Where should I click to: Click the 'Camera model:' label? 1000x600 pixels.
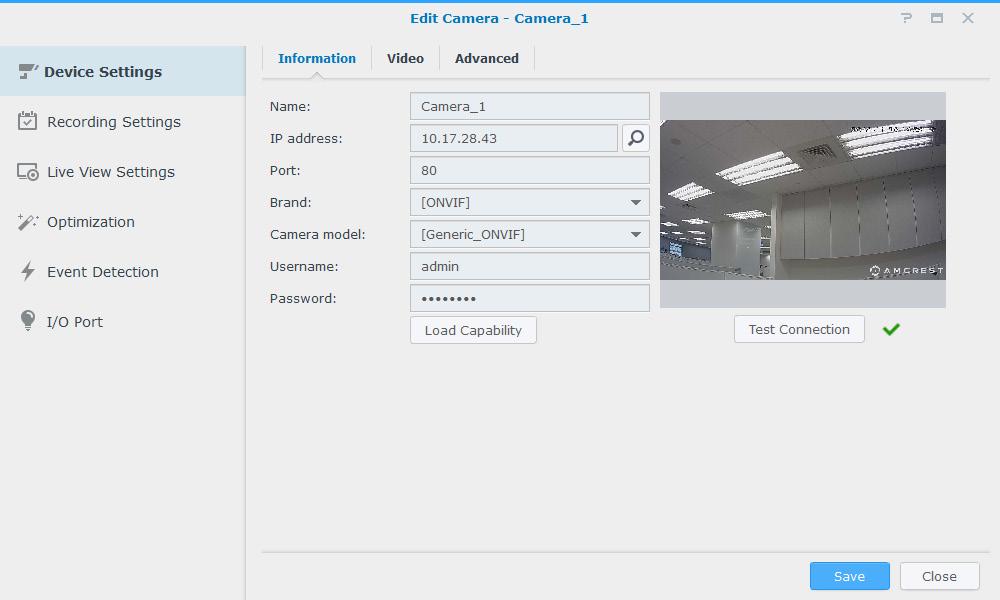click(x=318, y=235)
